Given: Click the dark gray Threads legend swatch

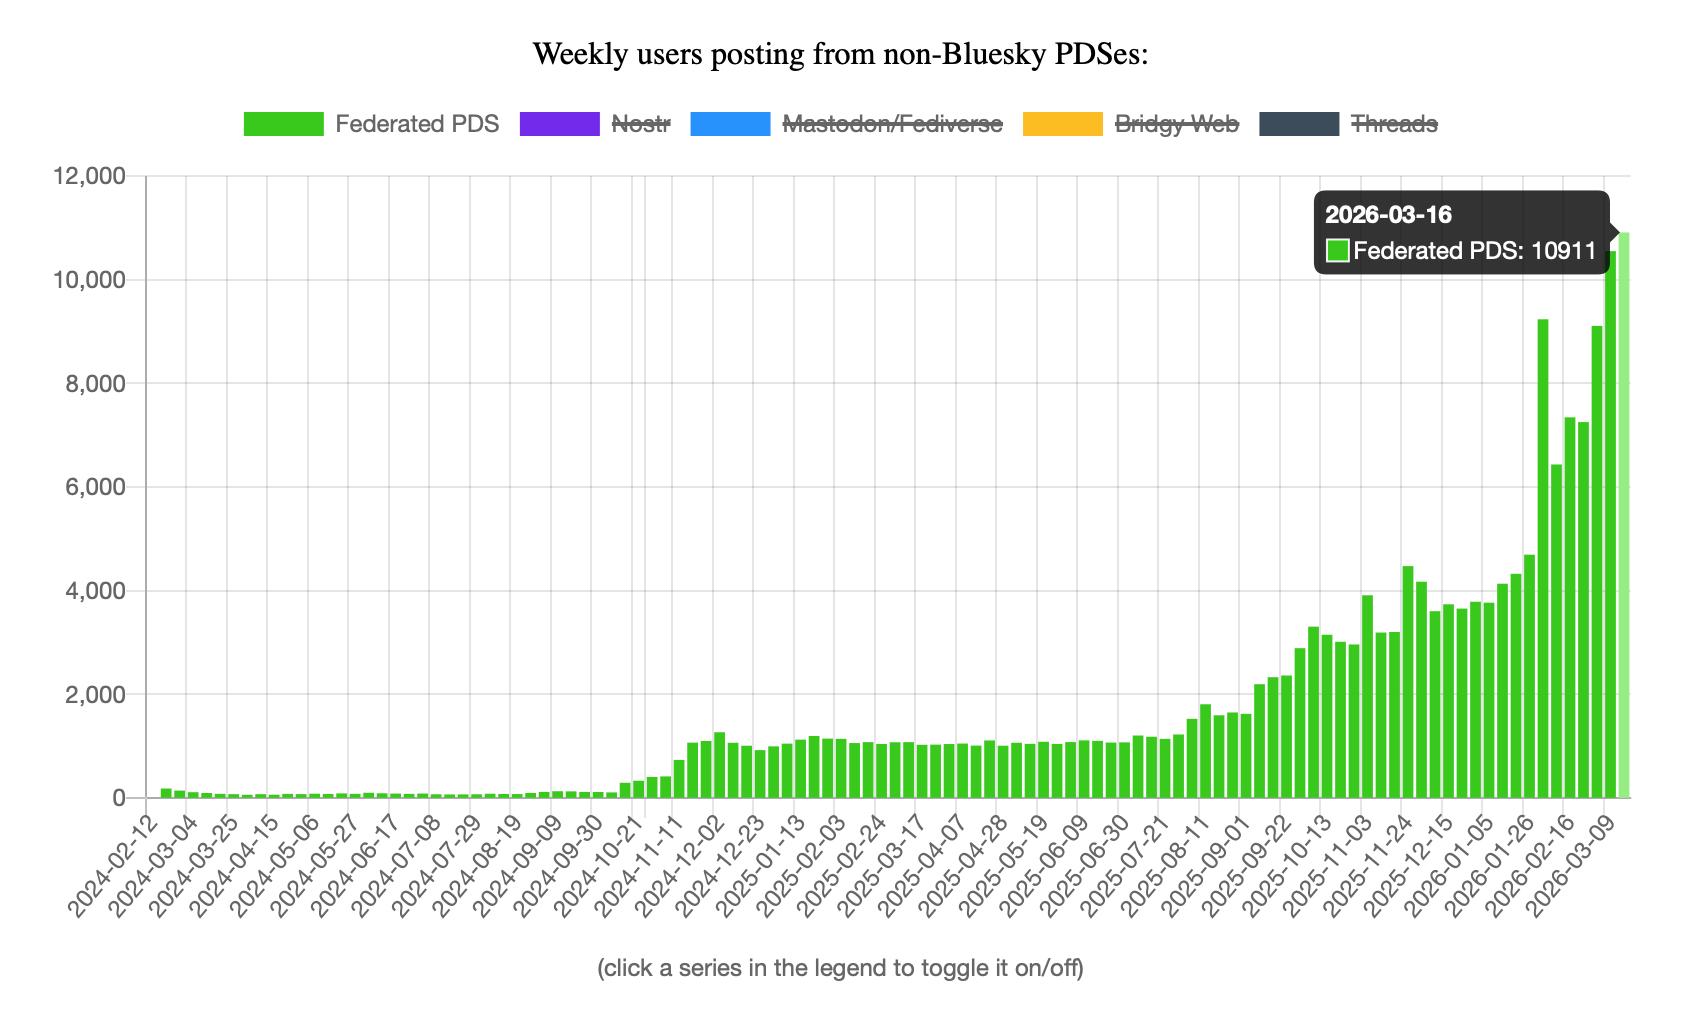Looking at the screenshot, I should click(1299, 124).
